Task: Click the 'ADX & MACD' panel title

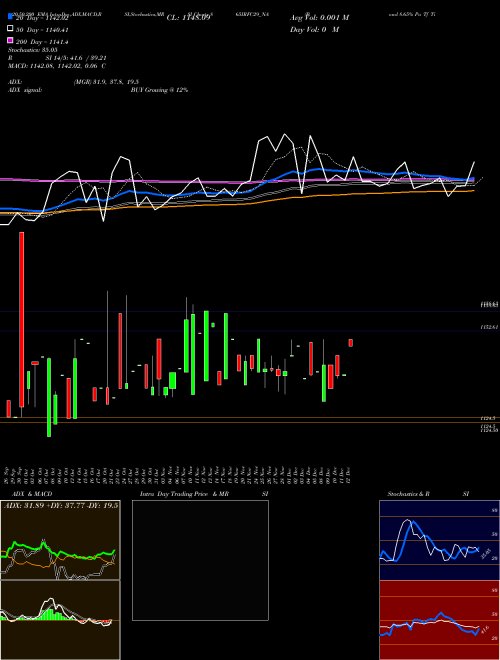Action: (32, 494)
